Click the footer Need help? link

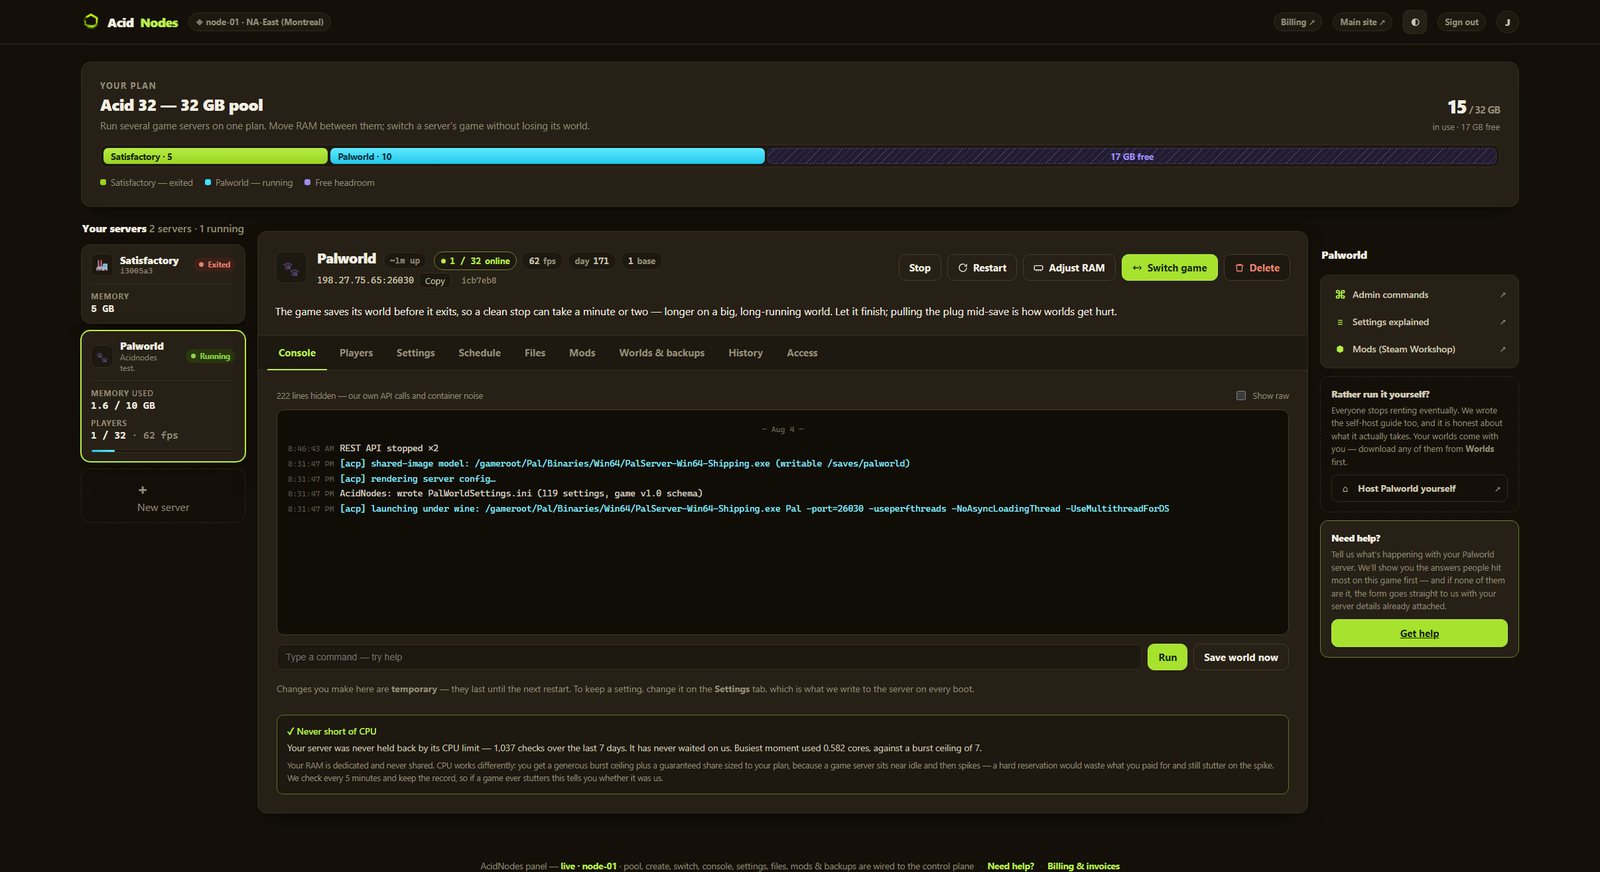point(1010,866)
